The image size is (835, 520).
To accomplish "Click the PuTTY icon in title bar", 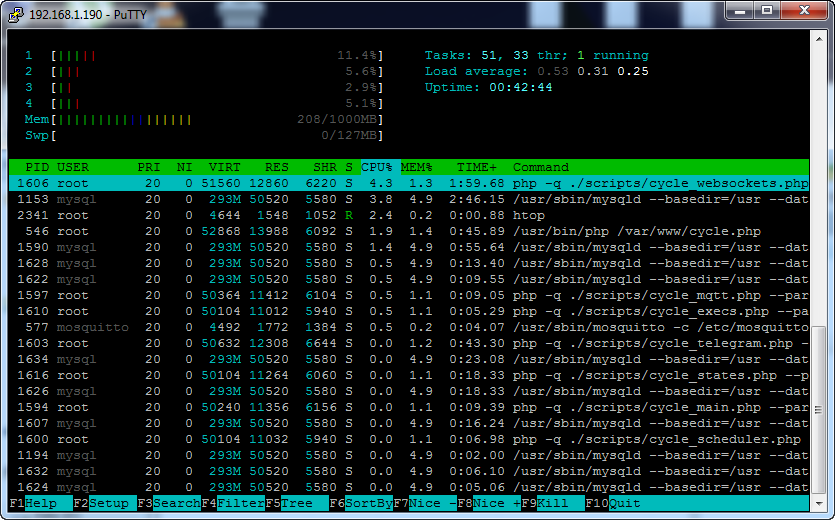I will [15, 12].
